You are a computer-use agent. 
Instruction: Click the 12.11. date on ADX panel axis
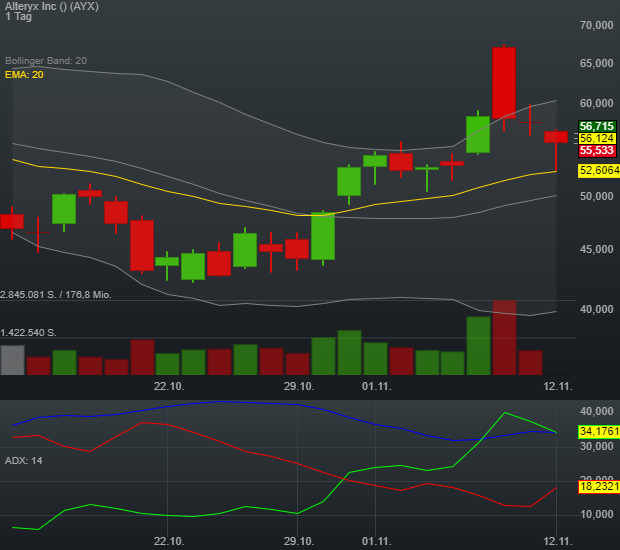click(x=558, y=541)
